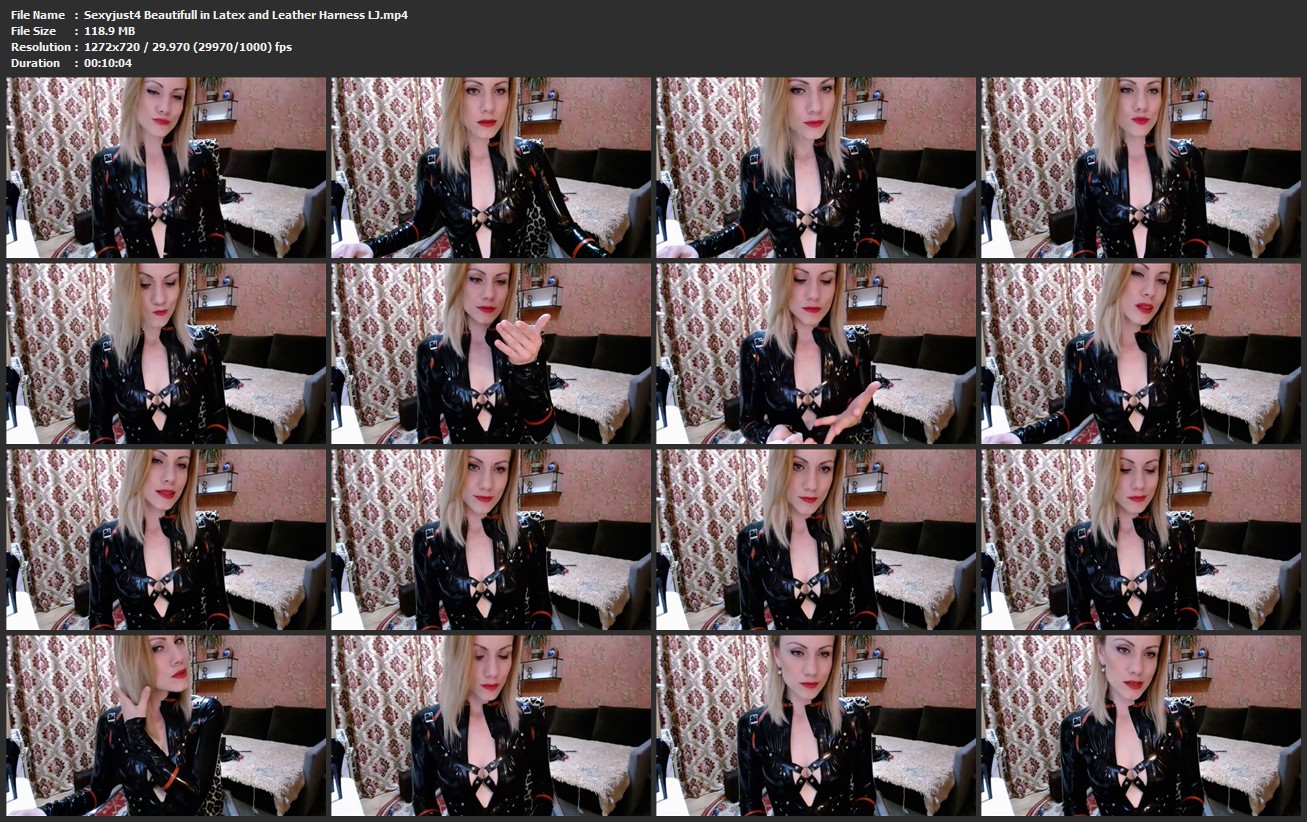The width and height of the screenshot is (1307, 822).
Task: Click the Resolution value 1272x720 / 29.970 fps
Action: 188,47
